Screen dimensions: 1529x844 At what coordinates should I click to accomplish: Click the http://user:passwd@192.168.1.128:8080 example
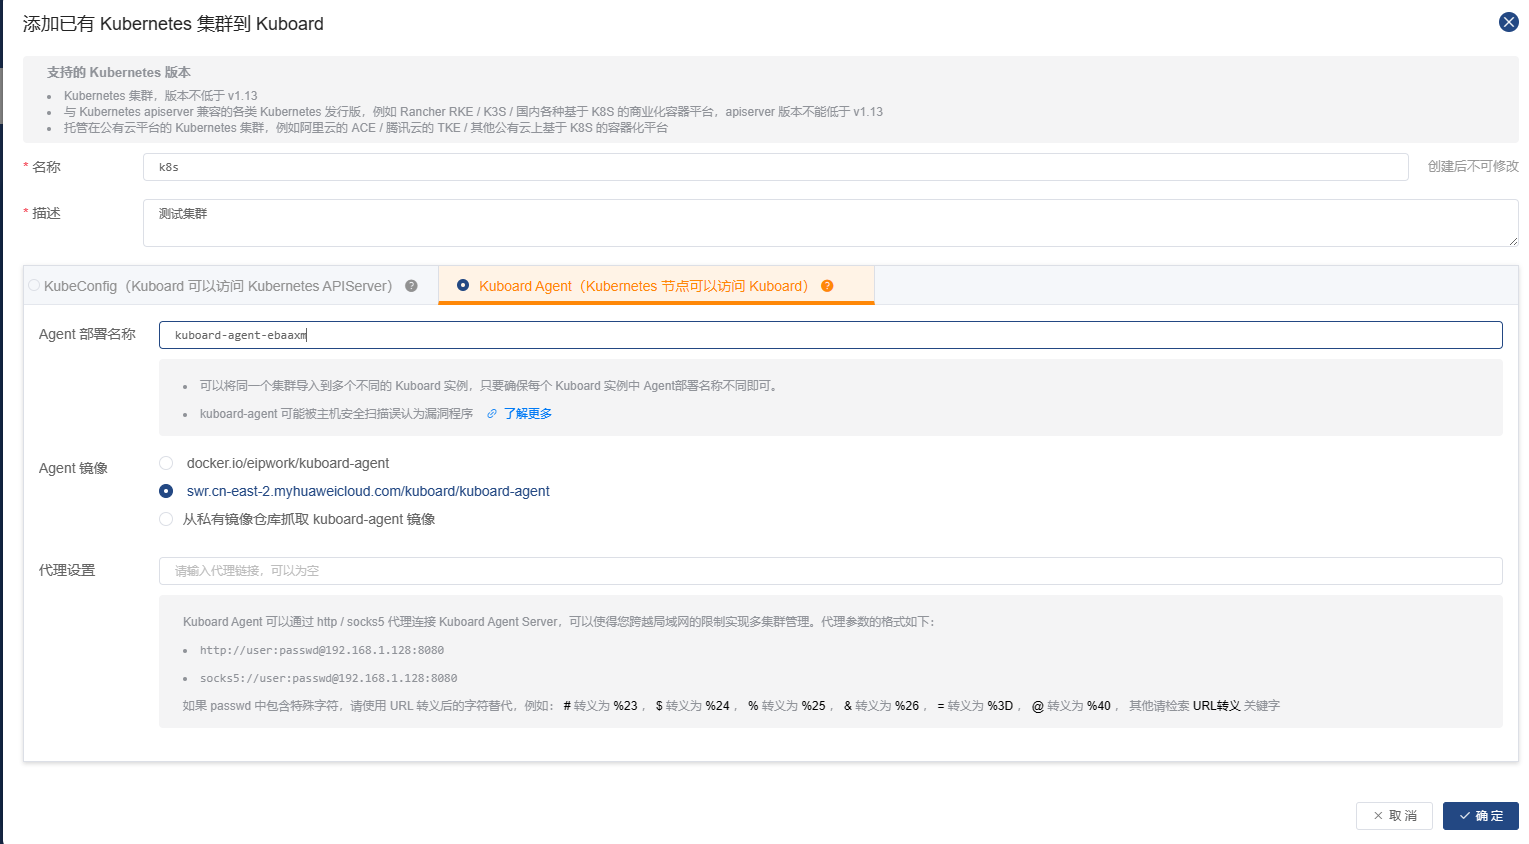click(322, 650)
